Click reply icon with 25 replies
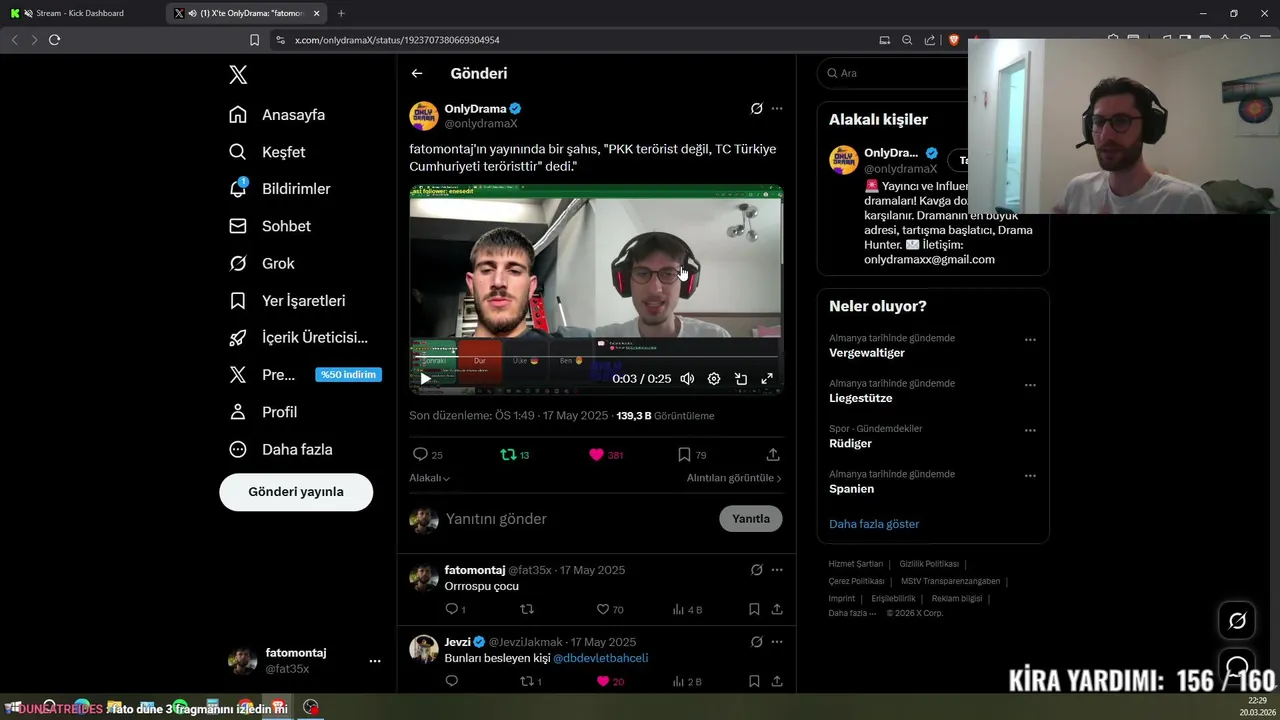 click(x=428, y=455)
